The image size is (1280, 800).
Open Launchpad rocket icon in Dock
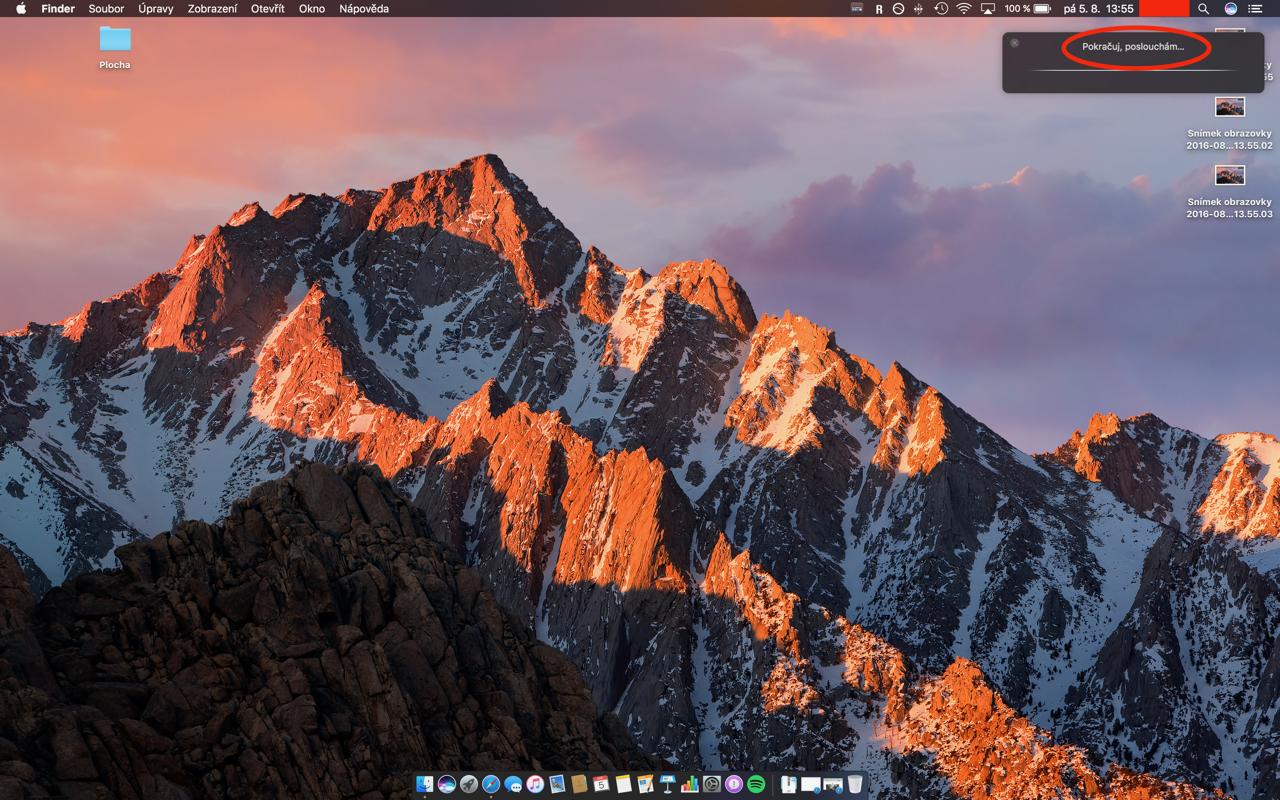469,785
